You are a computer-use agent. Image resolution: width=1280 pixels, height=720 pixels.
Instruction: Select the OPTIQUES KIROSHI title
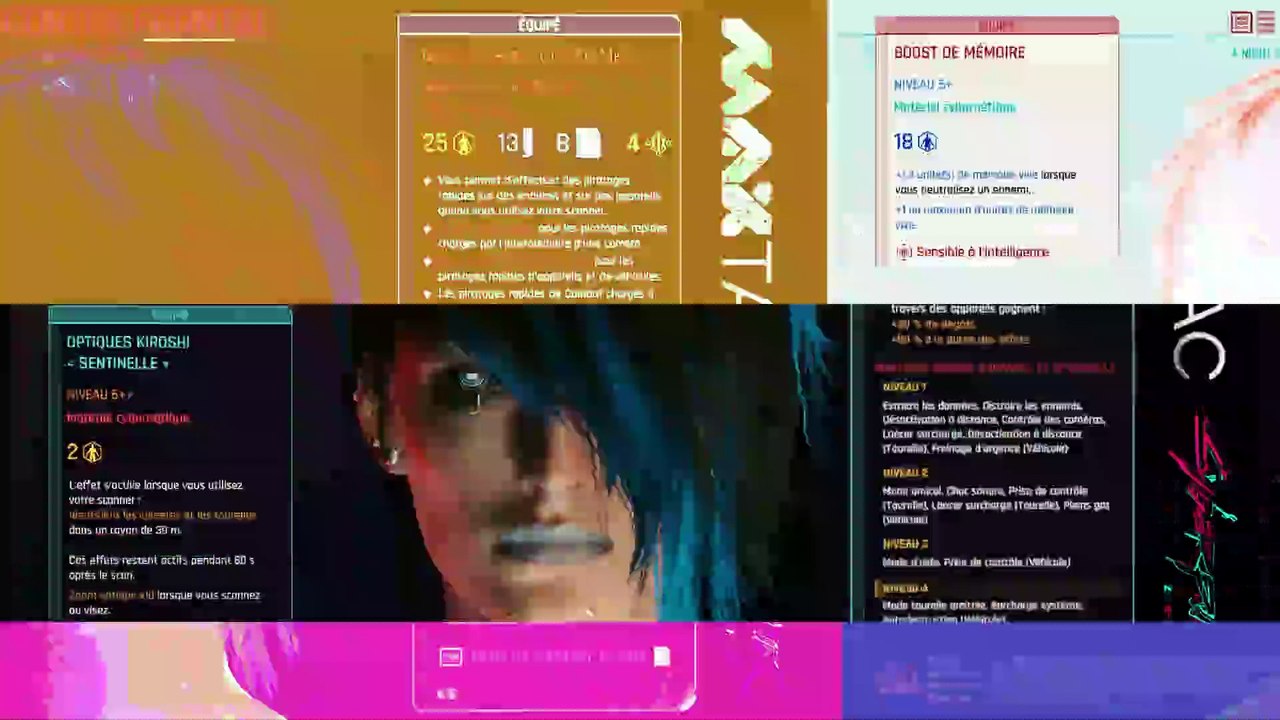(128, 342)
